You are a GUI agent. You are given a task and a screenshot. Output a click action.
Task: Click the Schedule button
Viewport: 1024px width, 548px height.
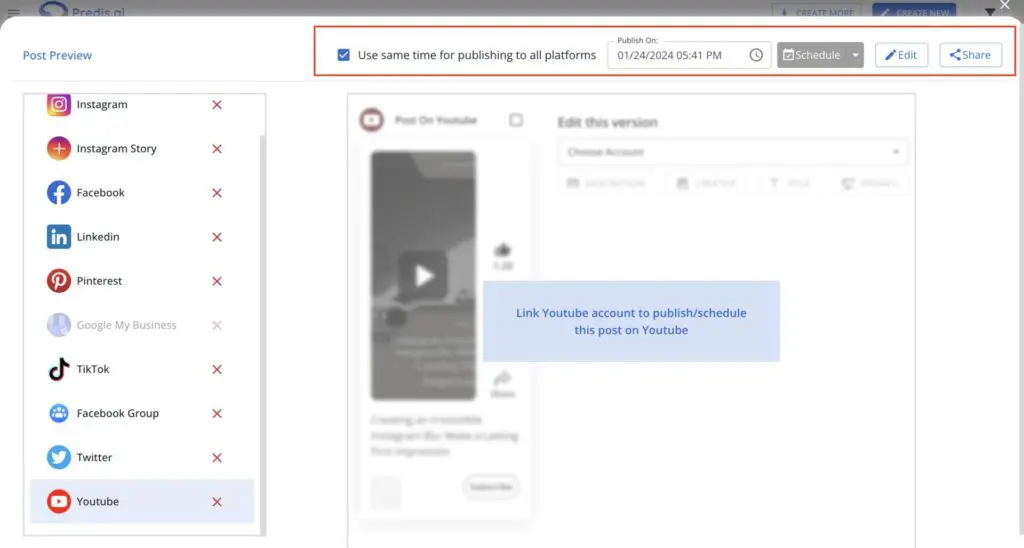(812, 56)
